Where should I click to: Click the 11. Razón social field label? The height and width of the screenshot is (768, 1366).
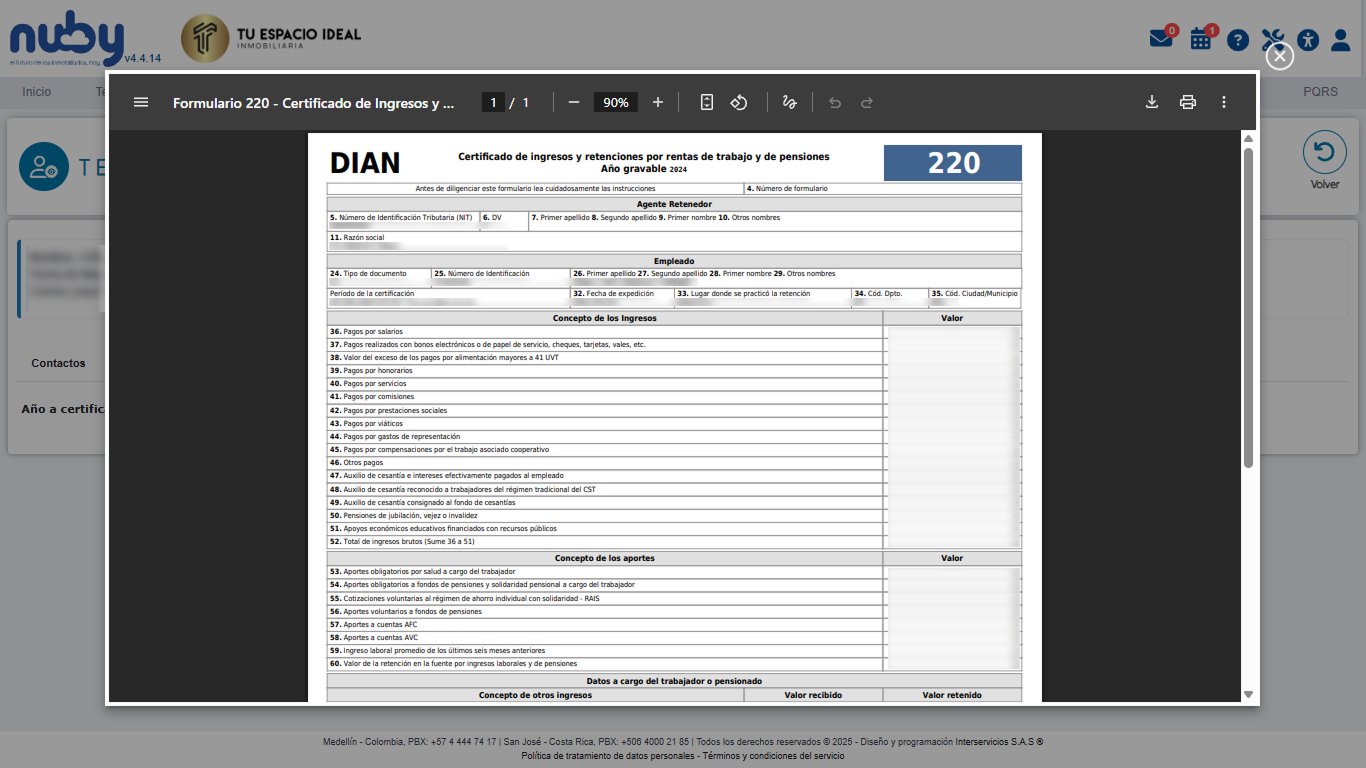(x=357, y=238)
